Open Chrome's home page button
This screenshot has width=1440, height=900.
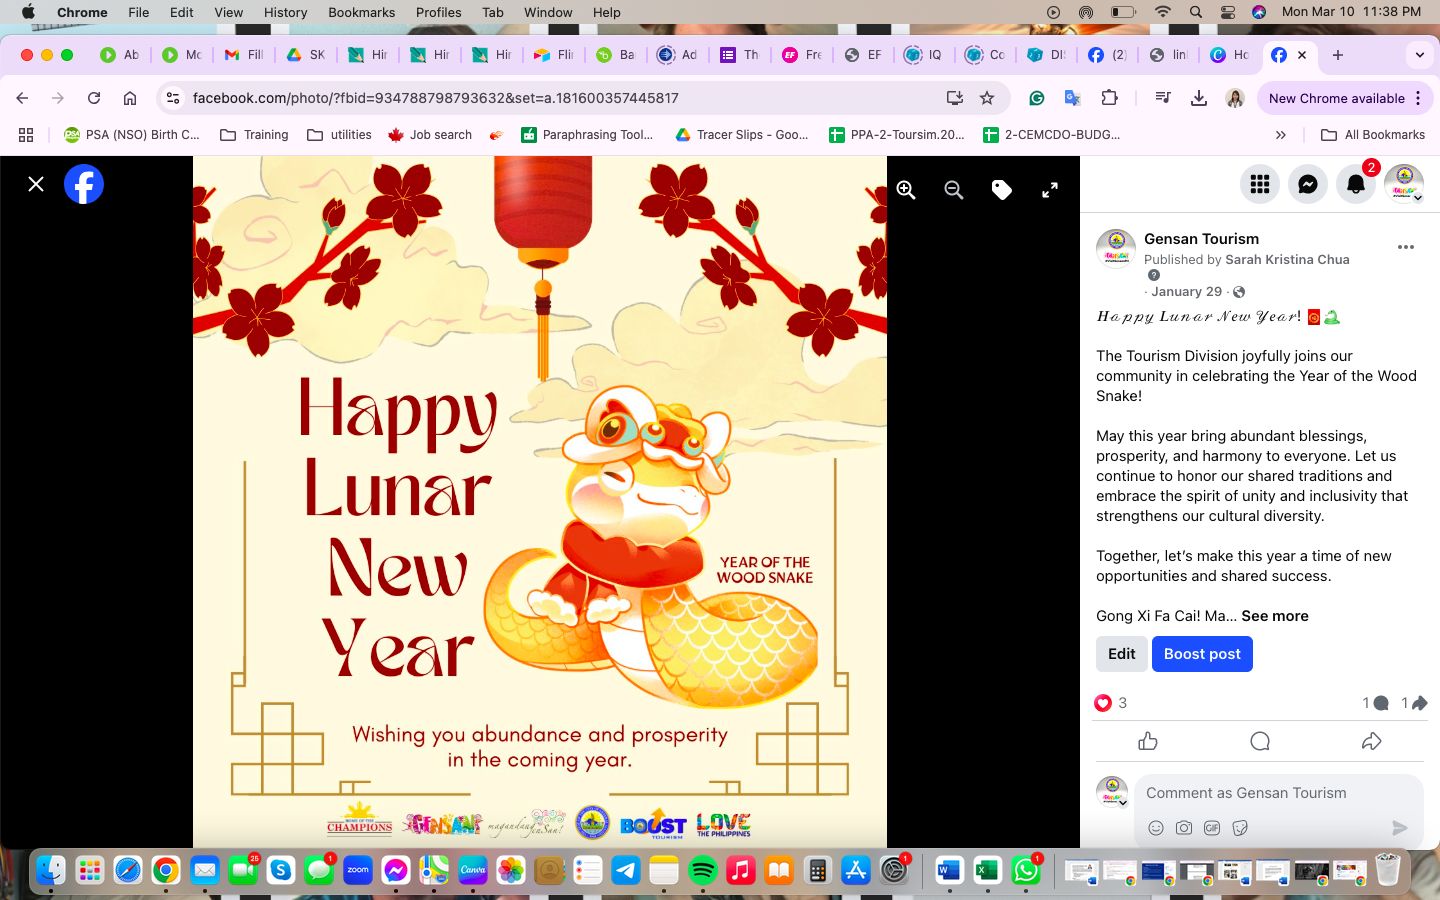pos(130,98)
